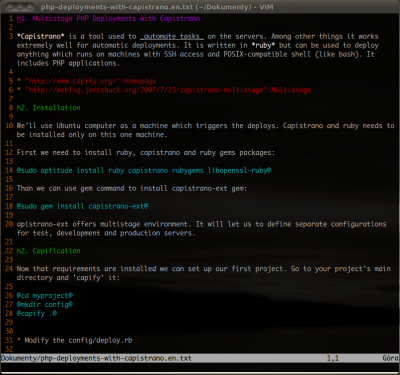The image size is (400, 375).
Task: Click the bold word *ruby* in paragraph
Action: 263,45
